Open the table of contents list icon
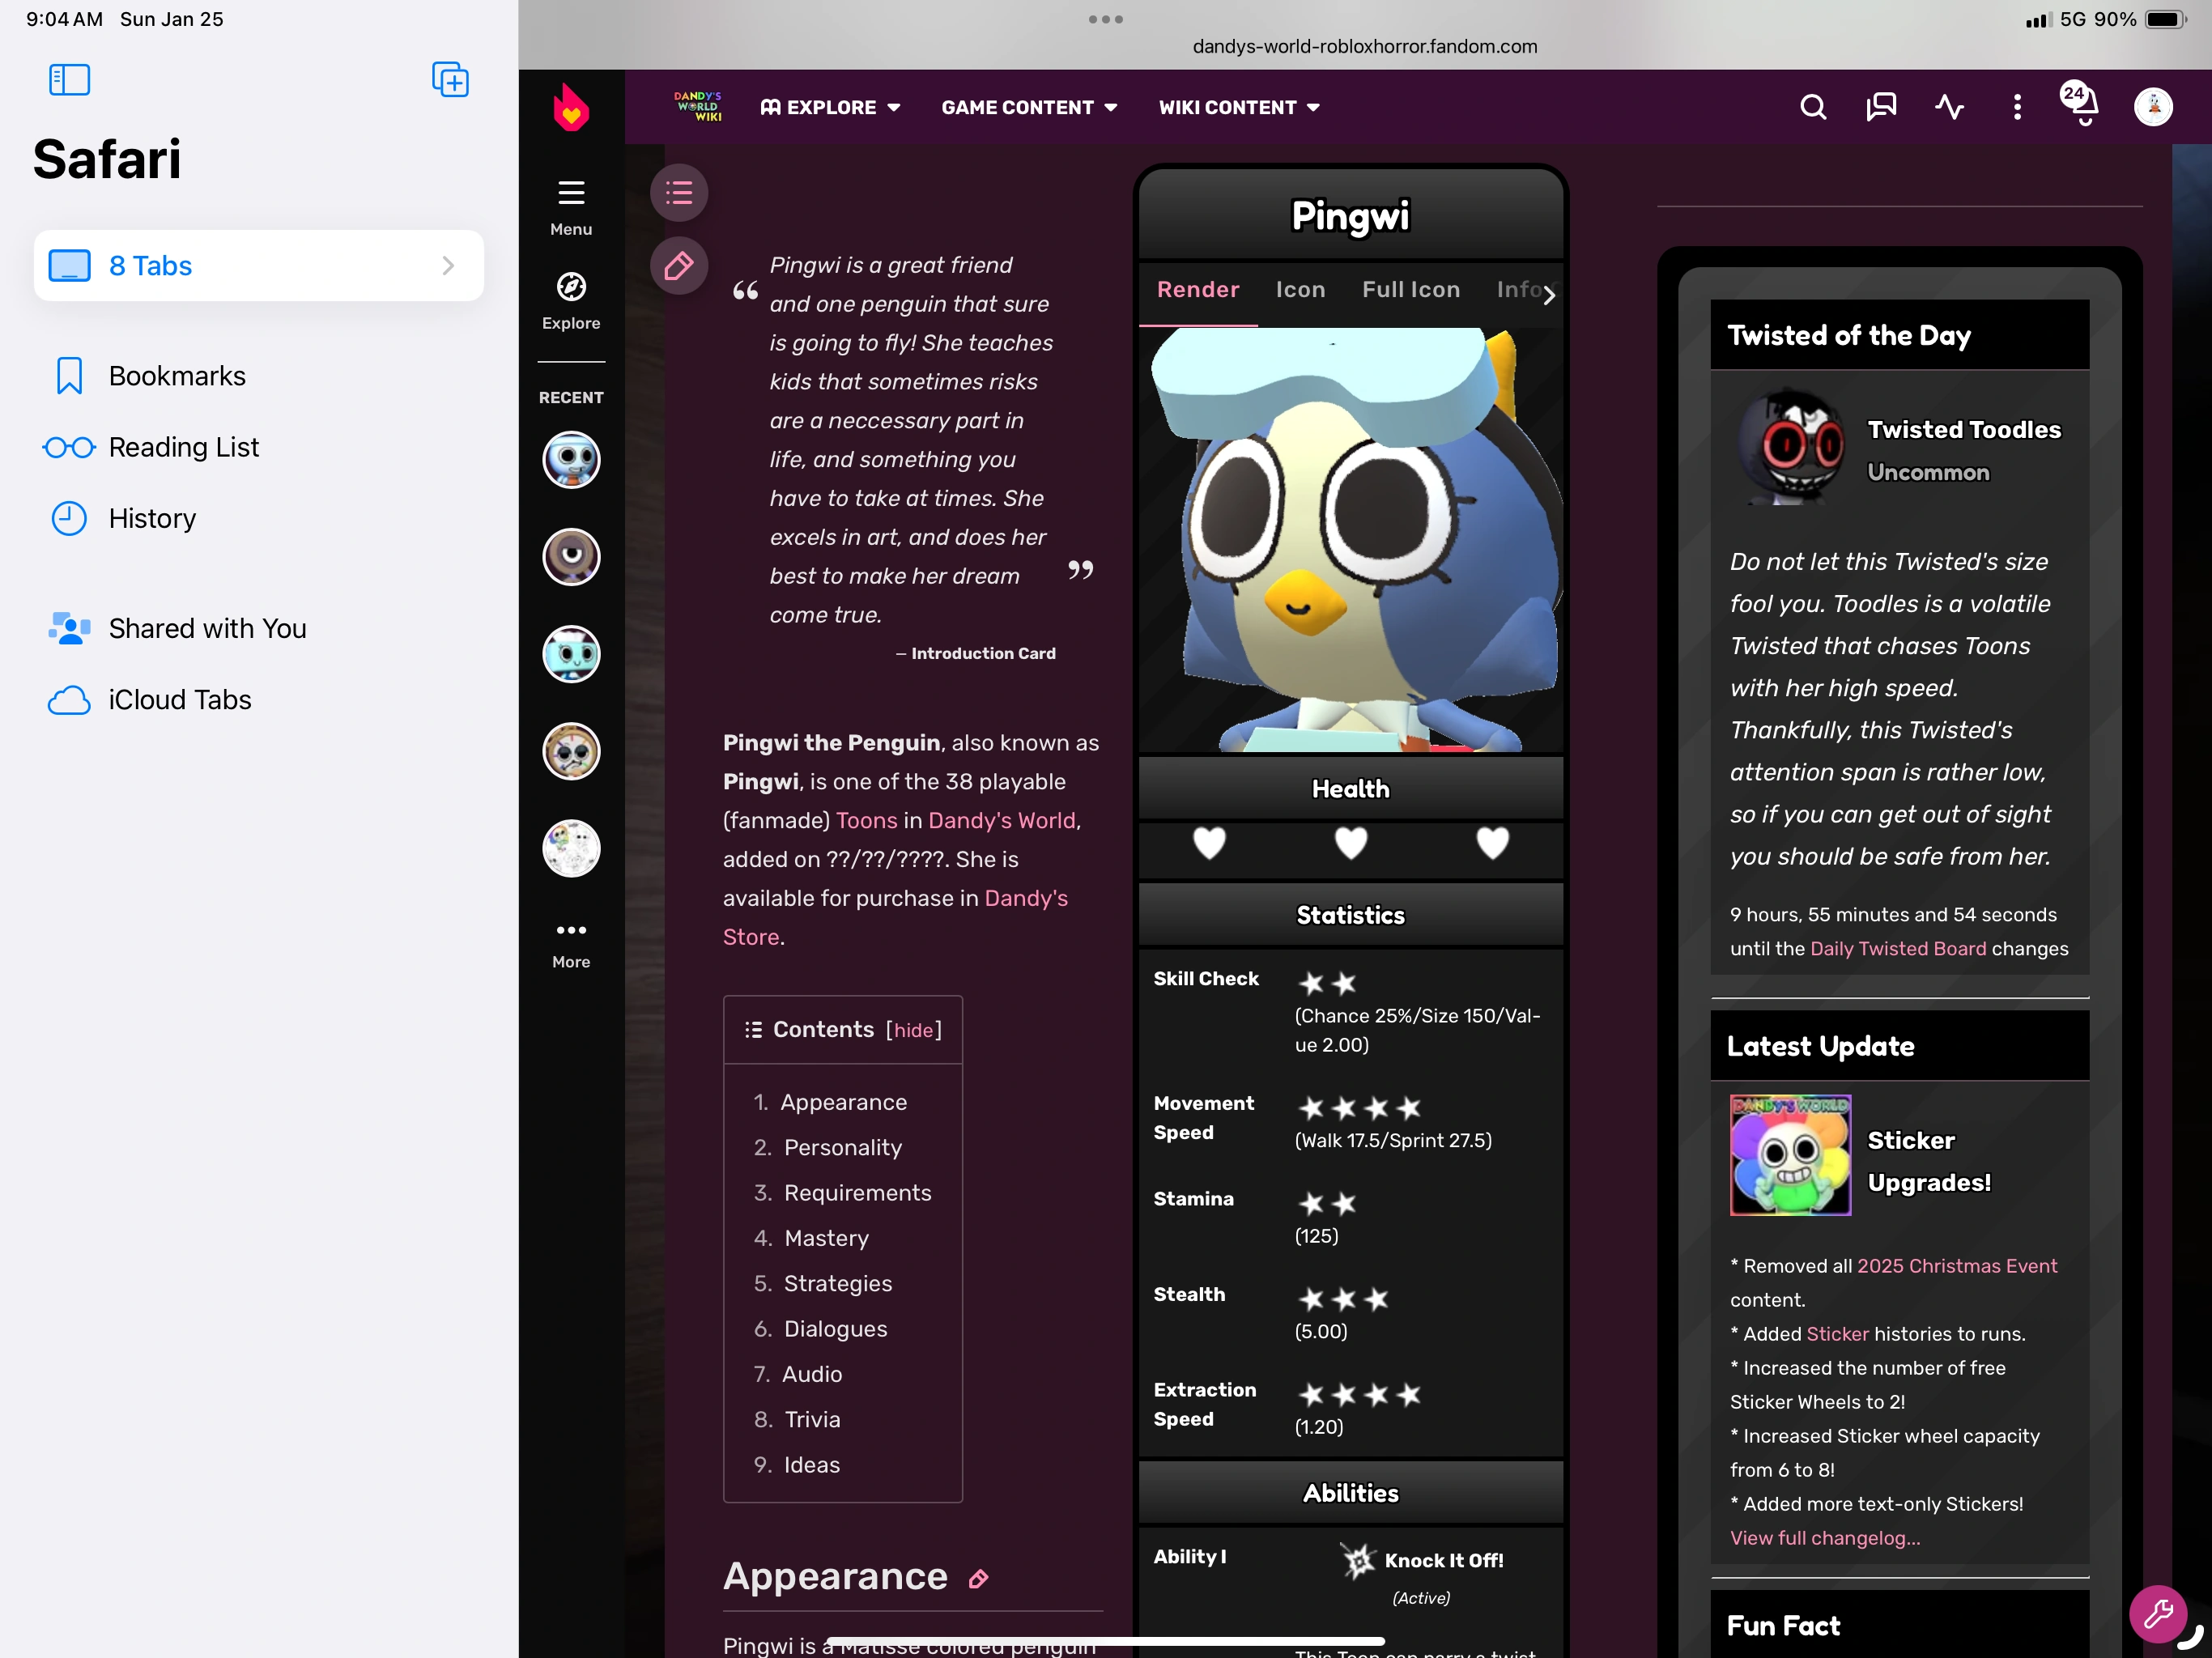 [679, 192]
